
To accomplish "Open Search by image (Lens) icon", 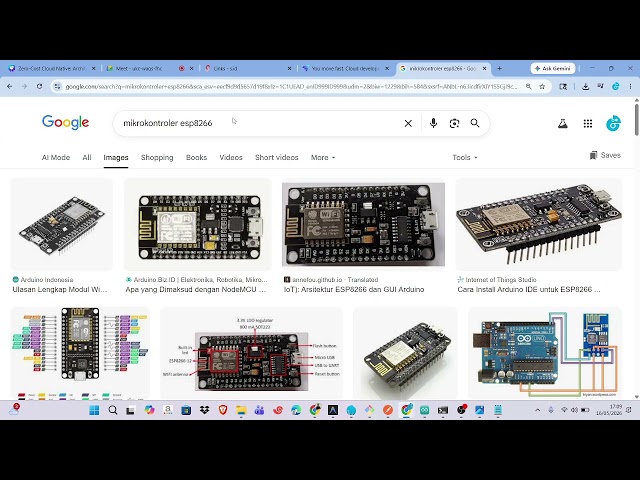I will [454, 123].
